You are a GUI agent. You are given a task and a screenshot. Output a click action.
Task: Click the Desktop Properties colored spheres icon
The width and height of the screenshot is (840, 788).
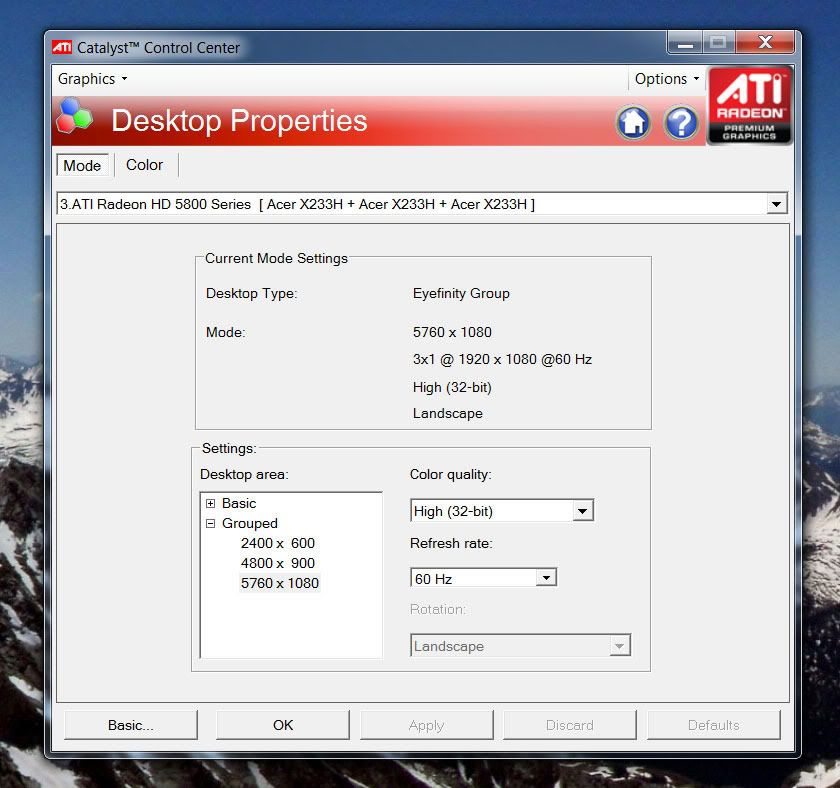(74, 116)
